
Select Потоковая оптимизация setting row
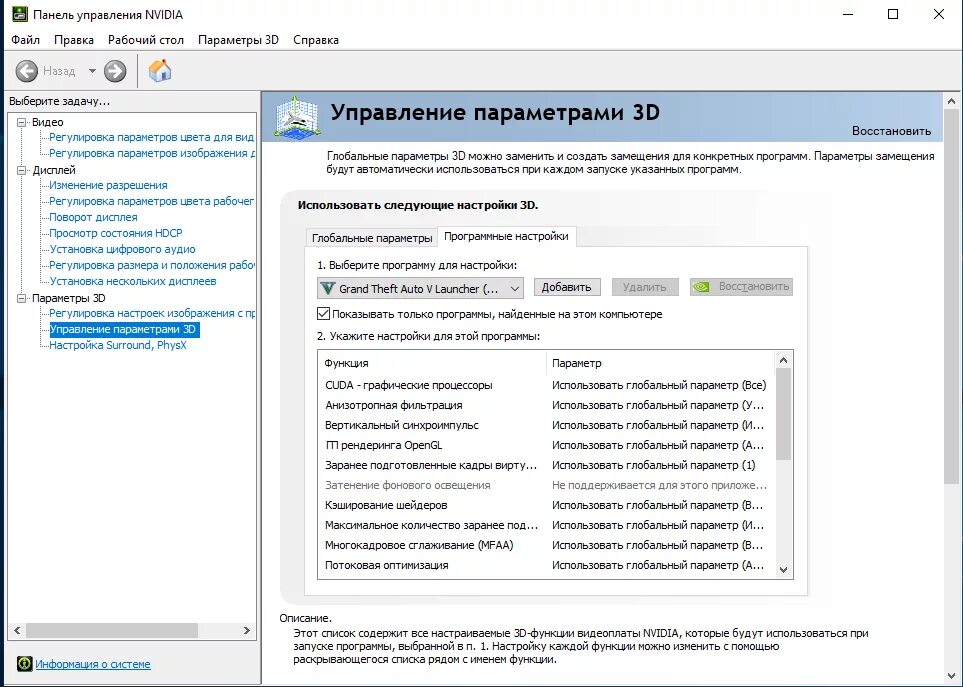click(x=546, y=565)
